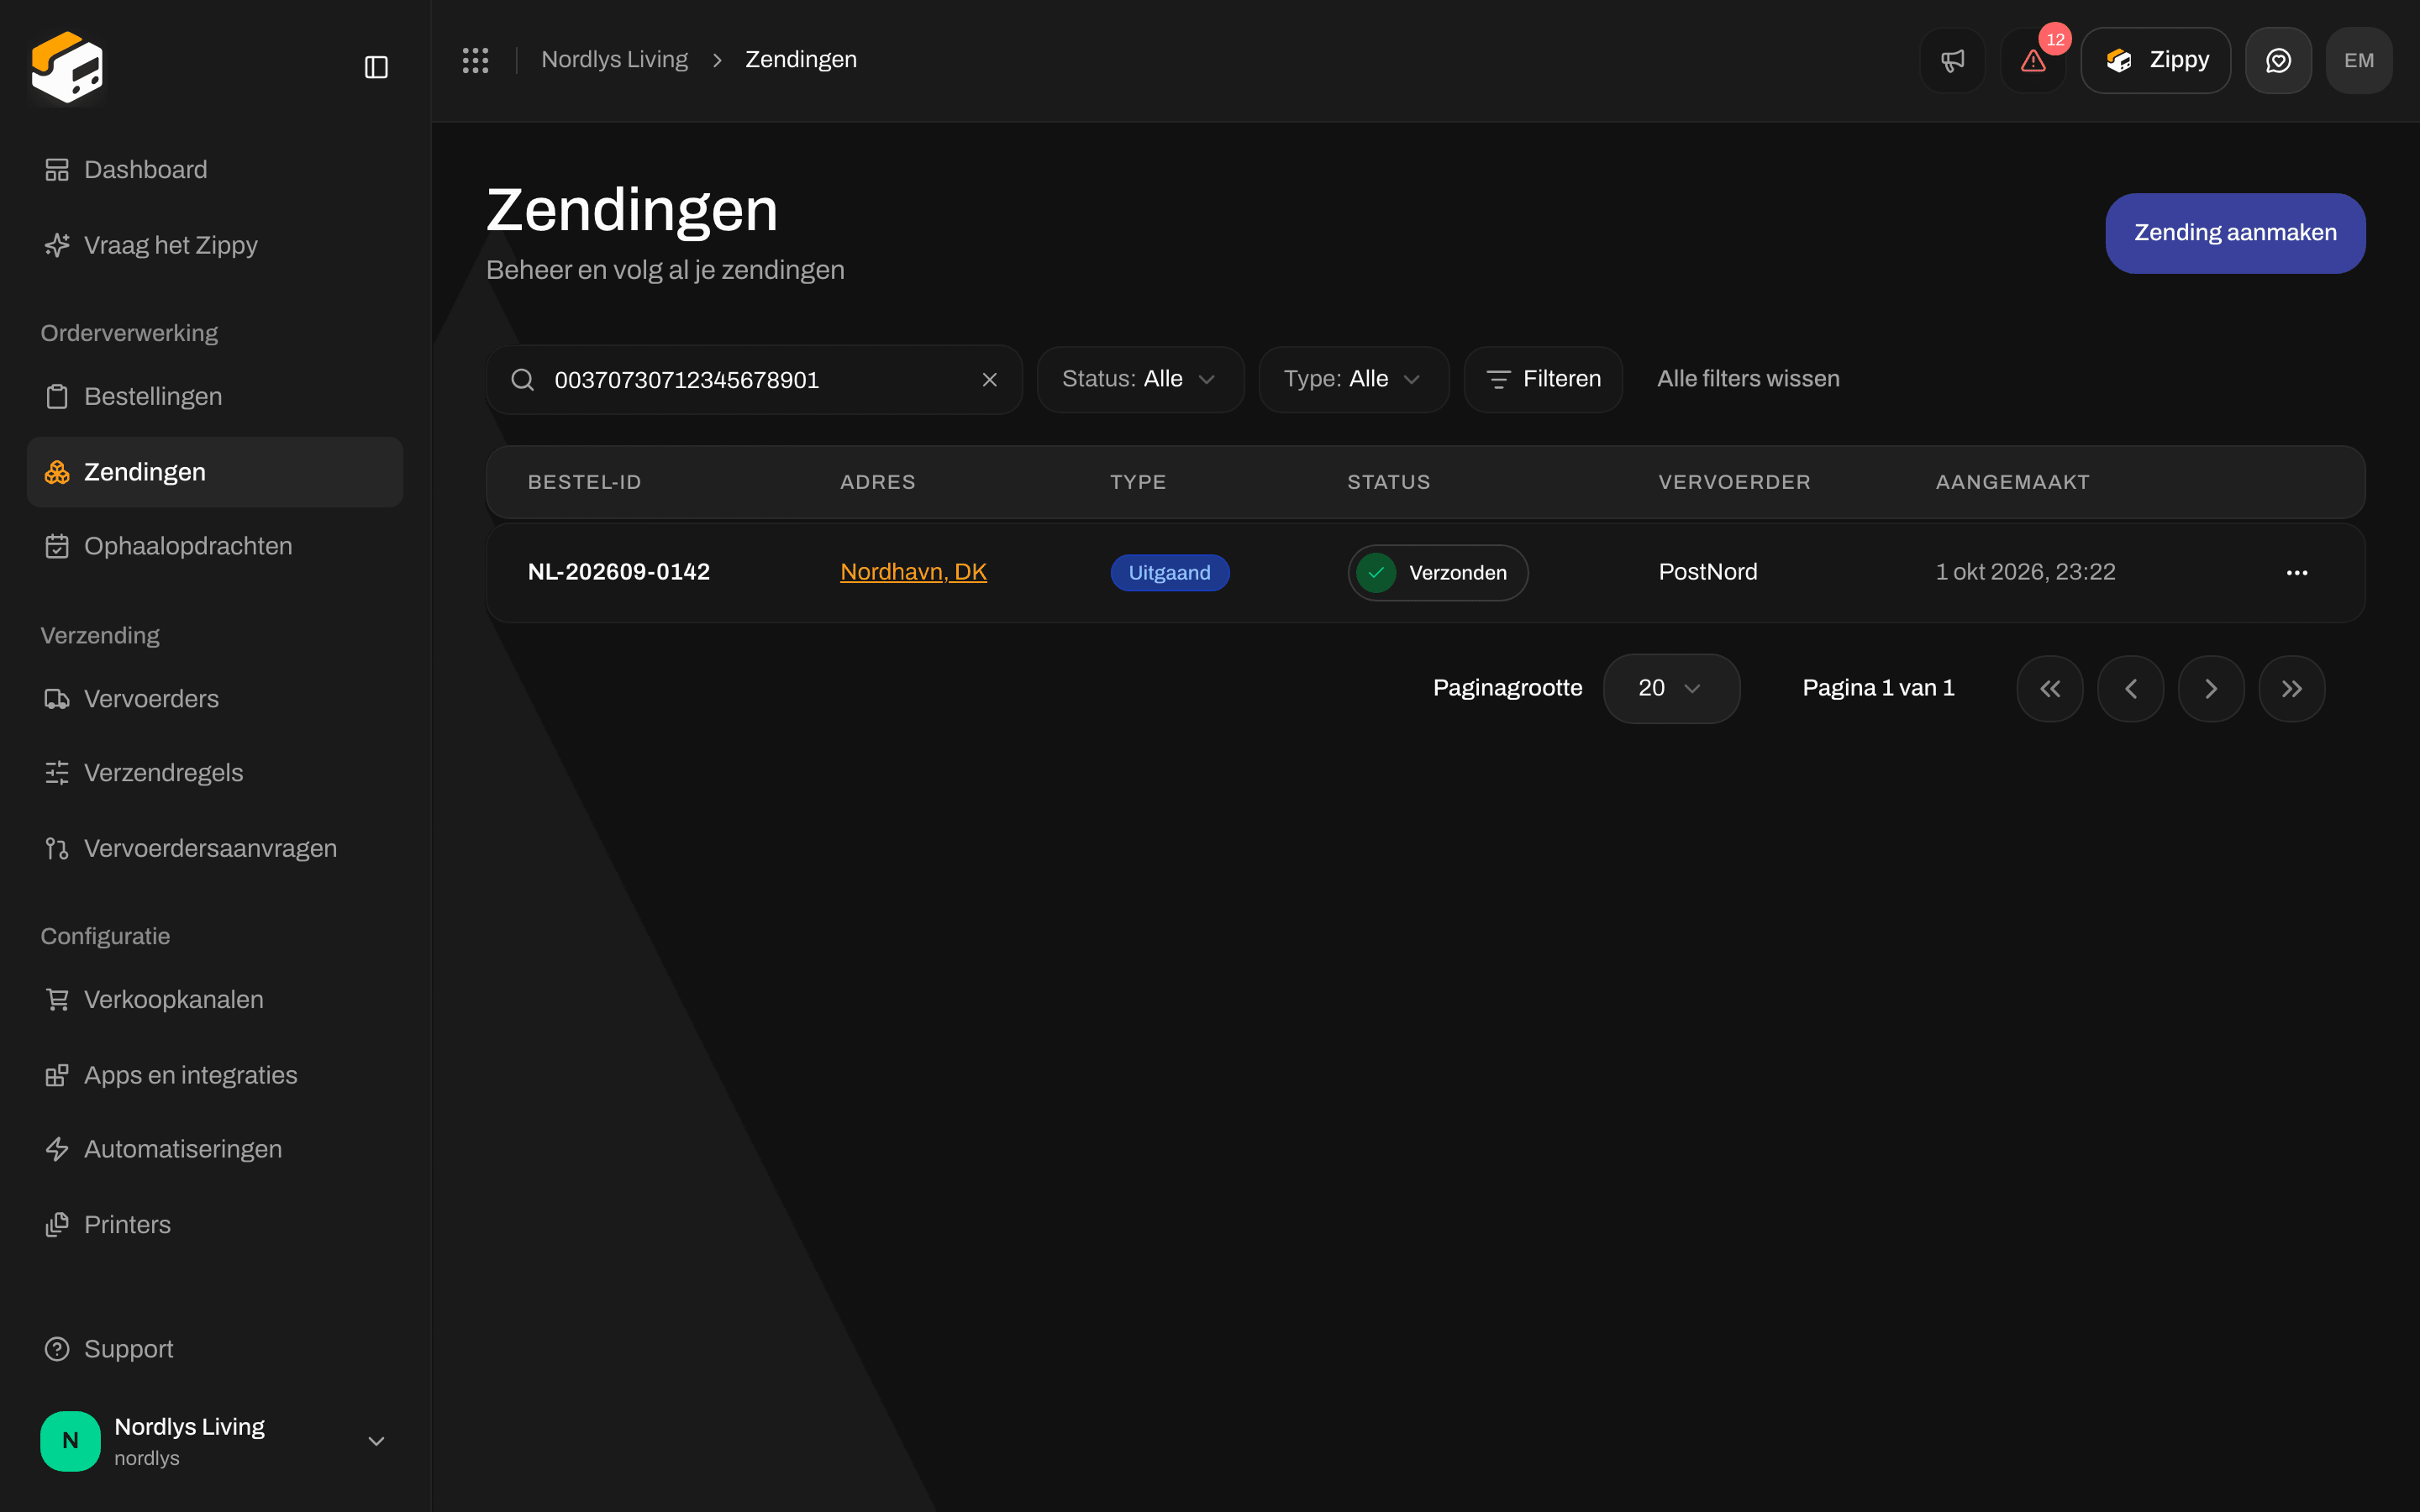Select Zendingen in the sidebar
The height and width of the screenshot is (1512, 2420).
click(215, 472)
